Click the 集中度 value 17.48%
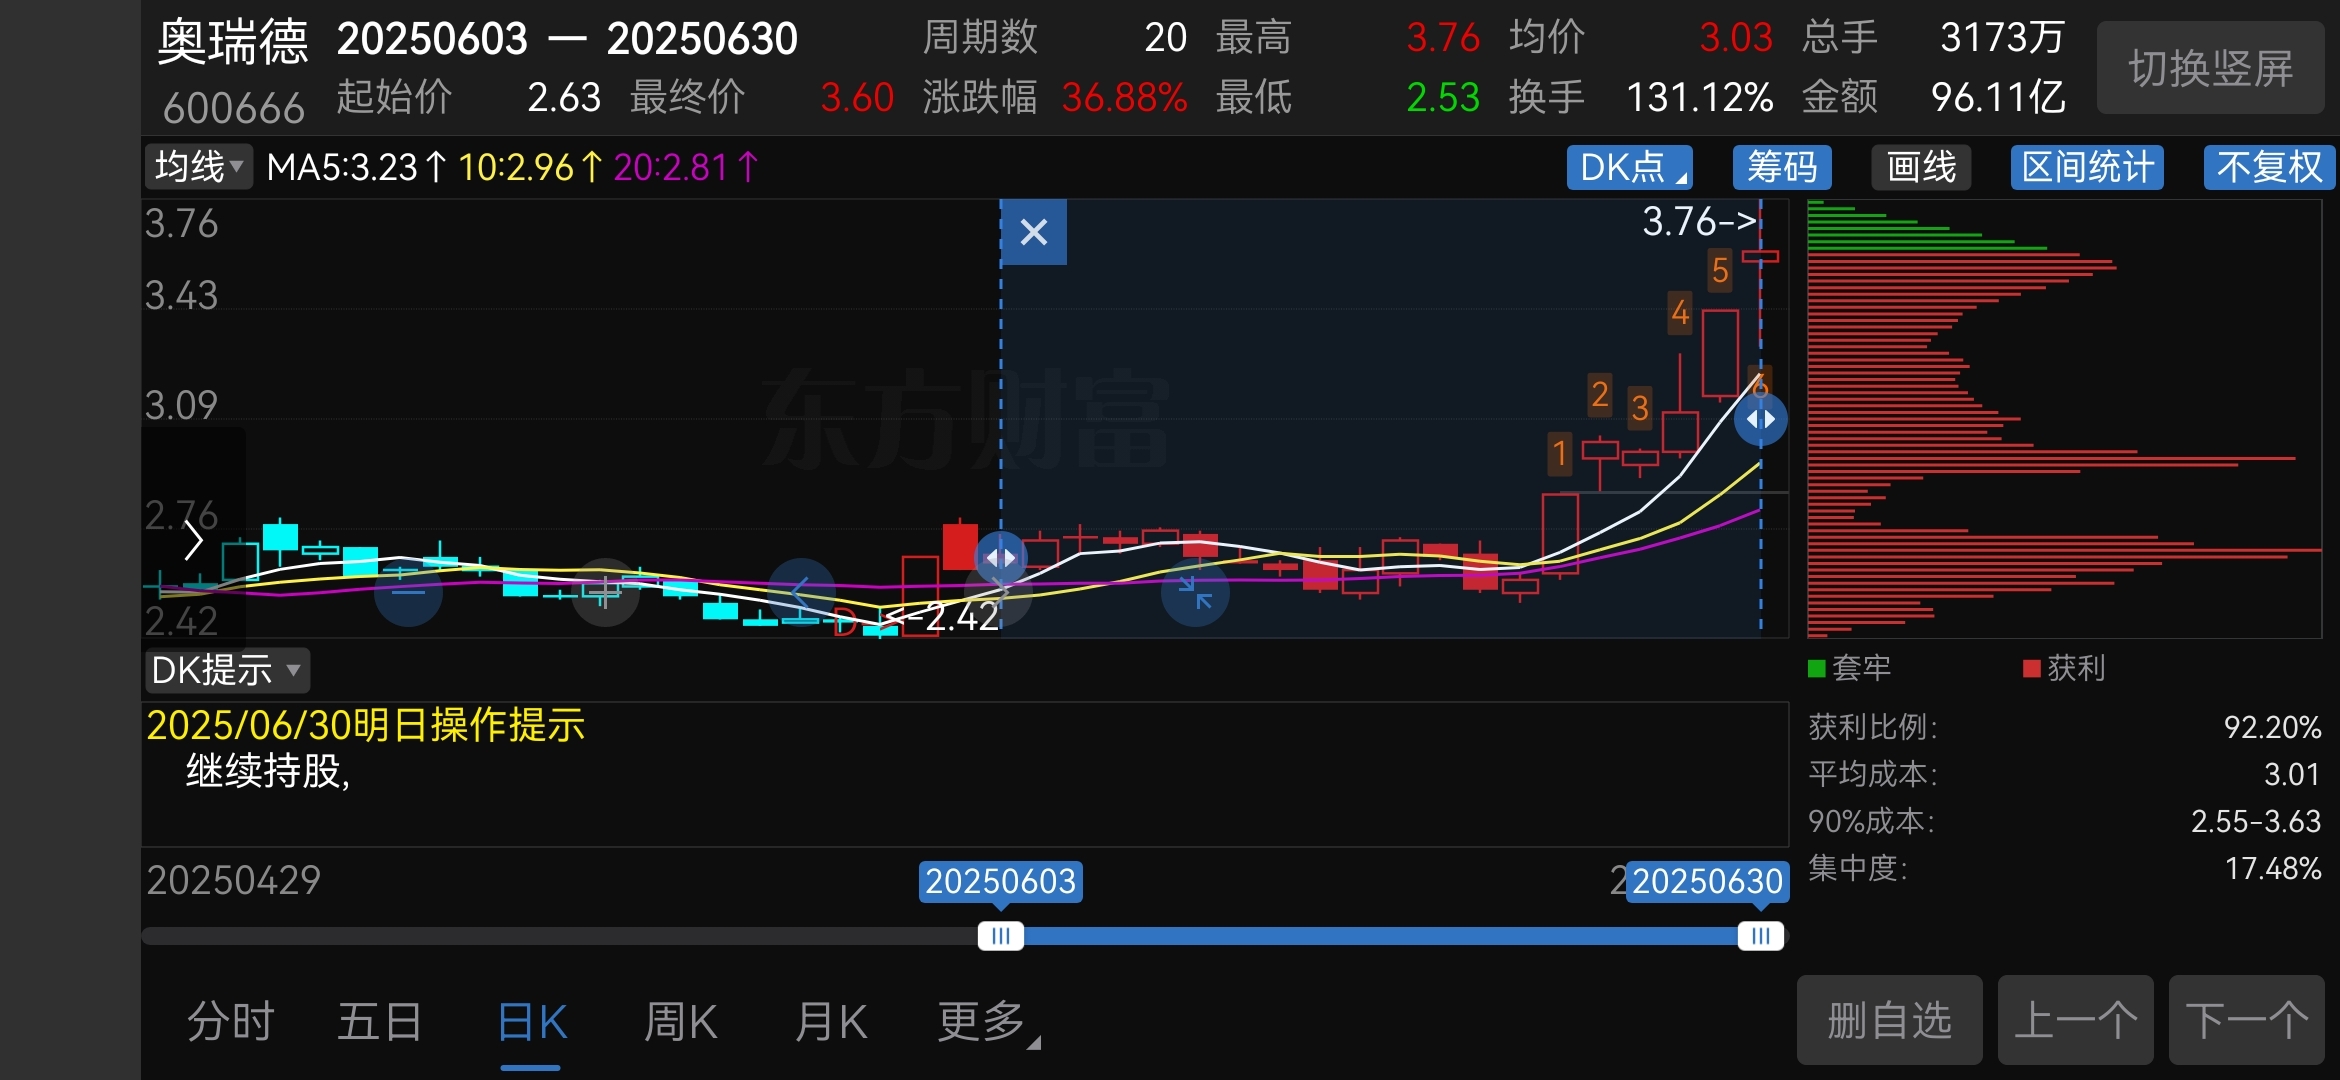This screenshot has height=1080, width=2340. (x=2273, y=868)
